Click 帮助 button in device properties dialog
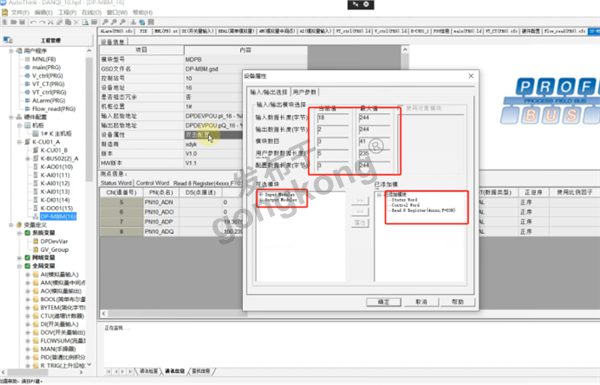 [x=458, y=302]
